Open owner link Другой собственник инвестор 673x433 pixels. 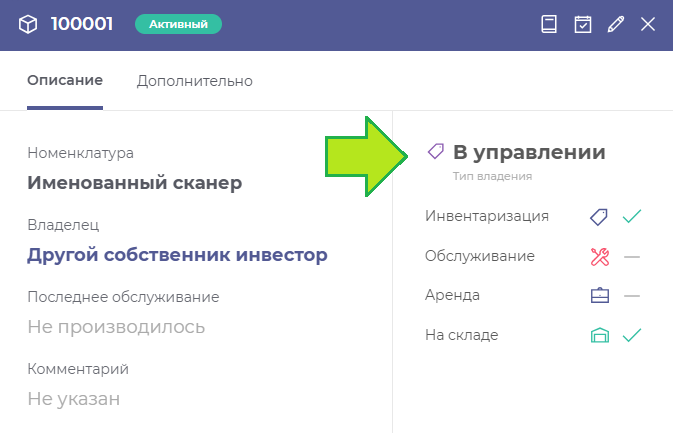(177, 255)
